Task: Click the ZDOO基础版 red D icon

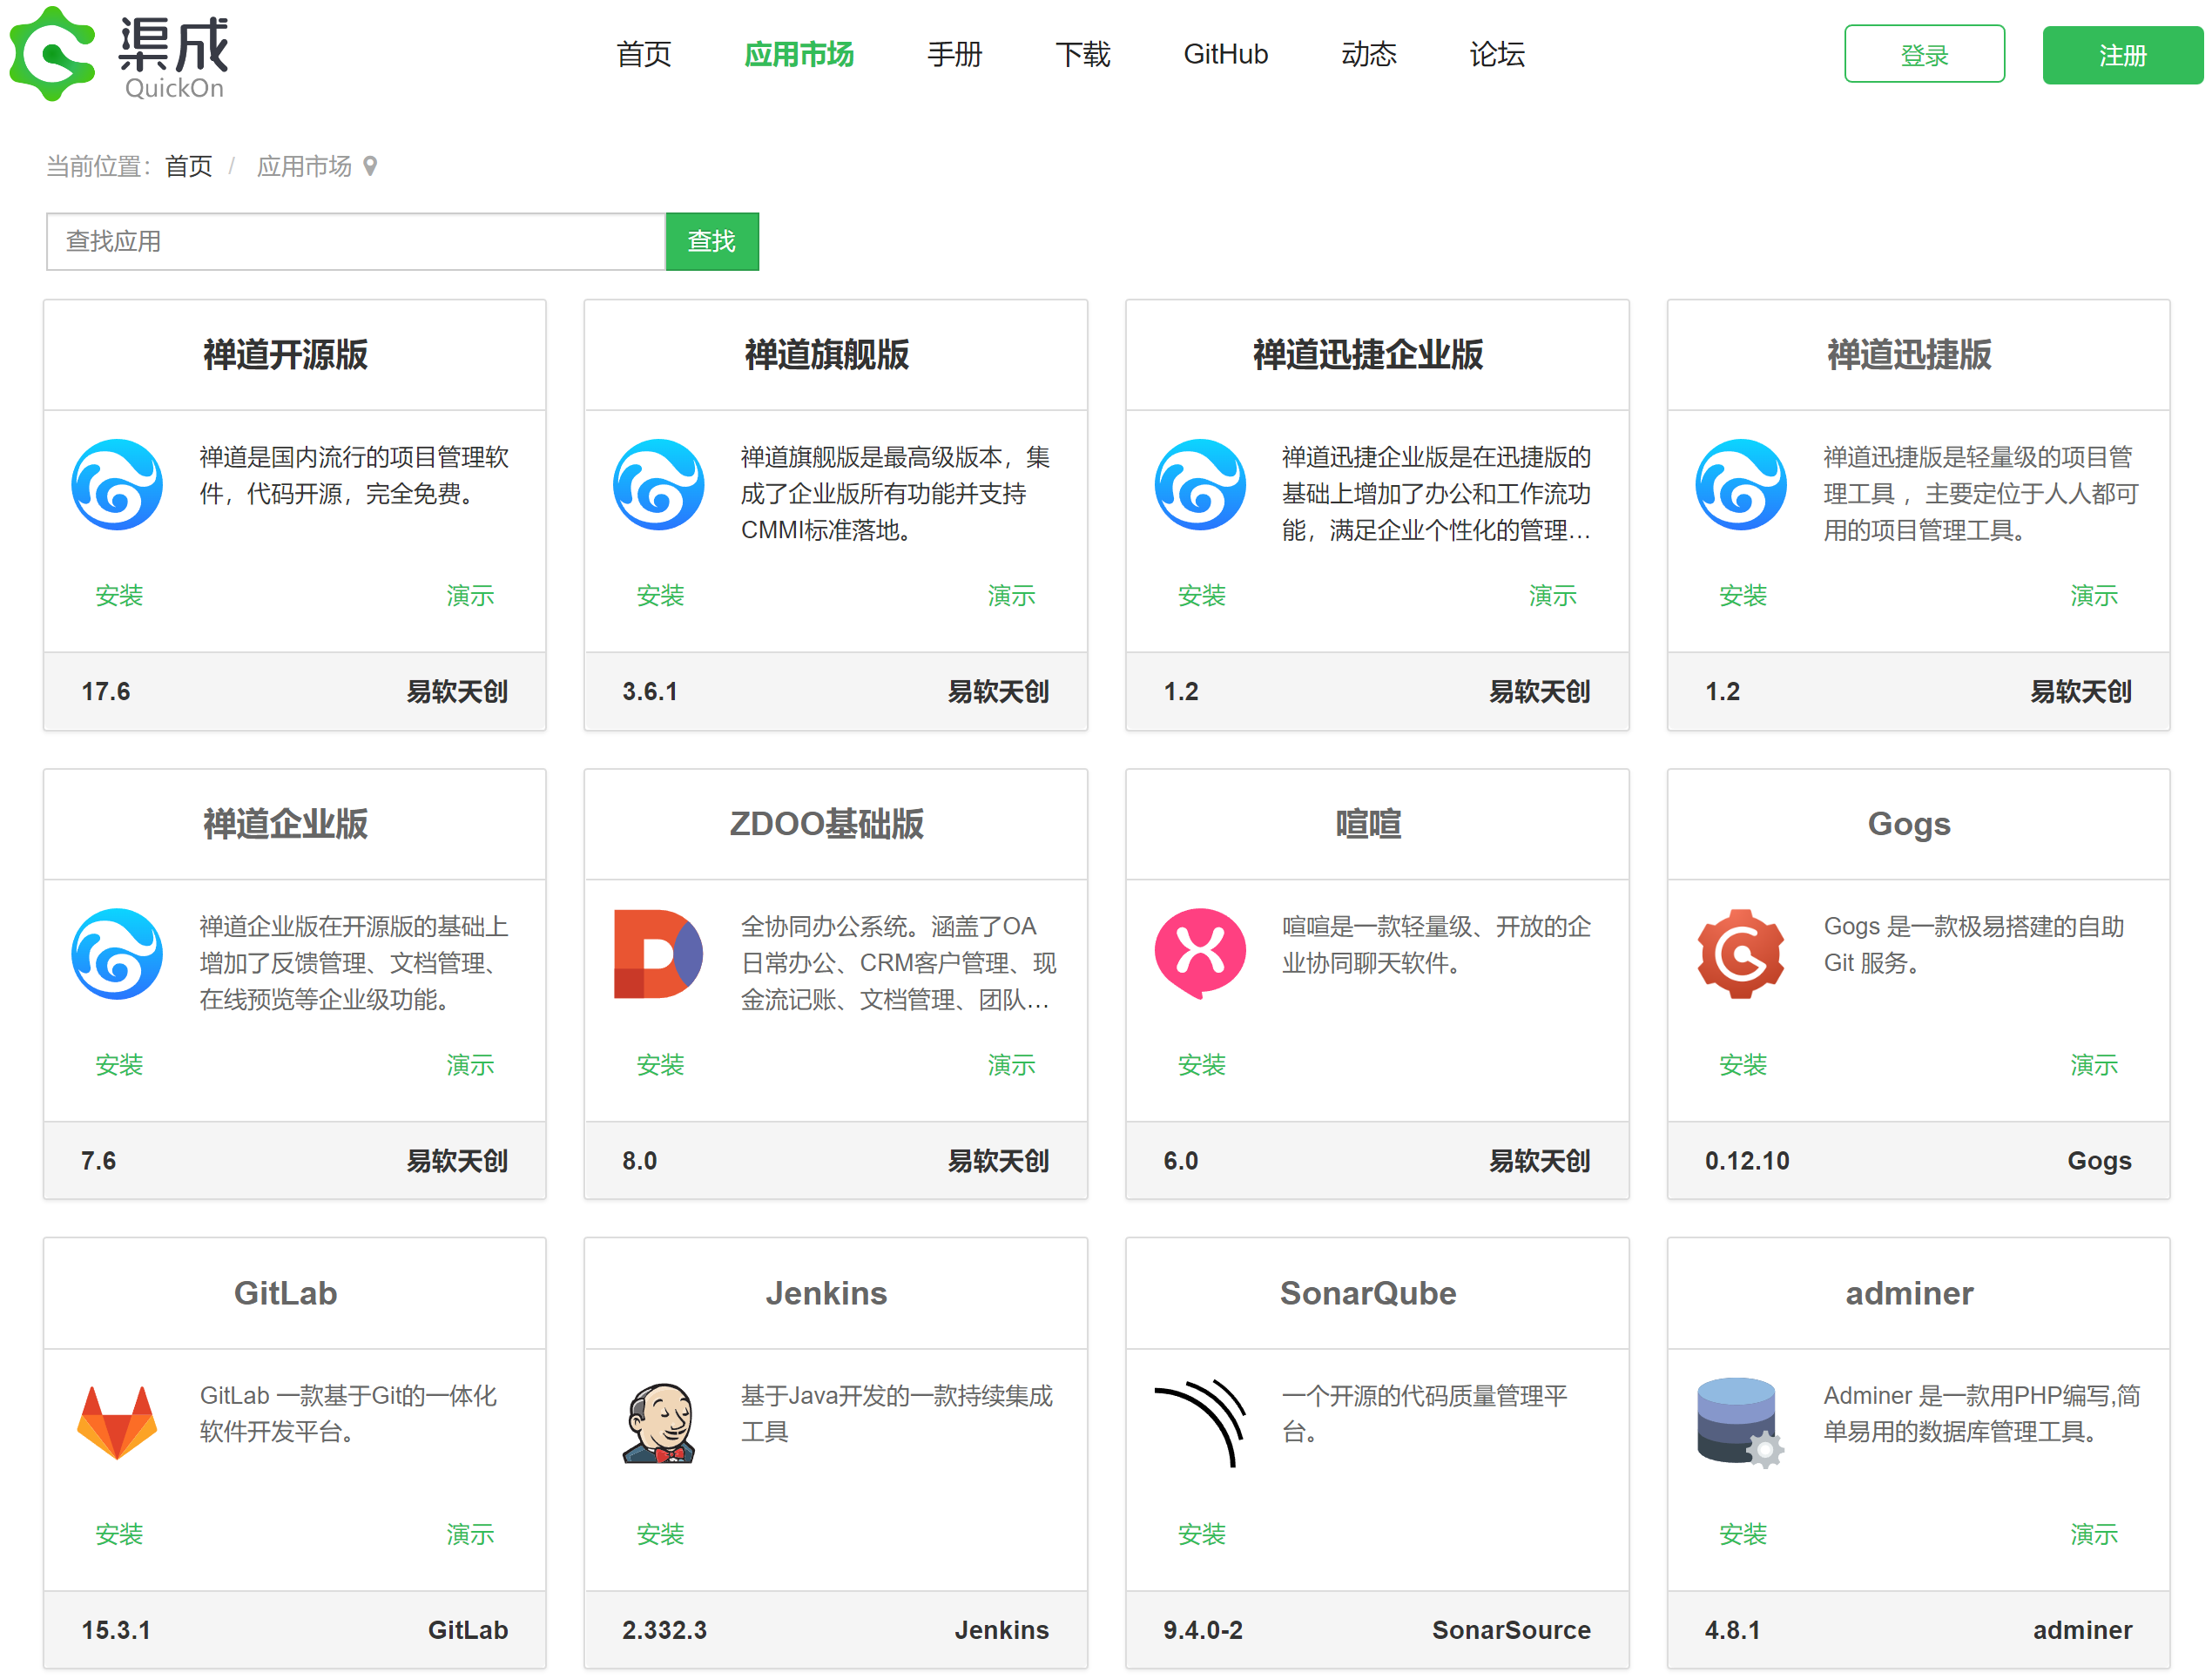Action: click(658, 954)
